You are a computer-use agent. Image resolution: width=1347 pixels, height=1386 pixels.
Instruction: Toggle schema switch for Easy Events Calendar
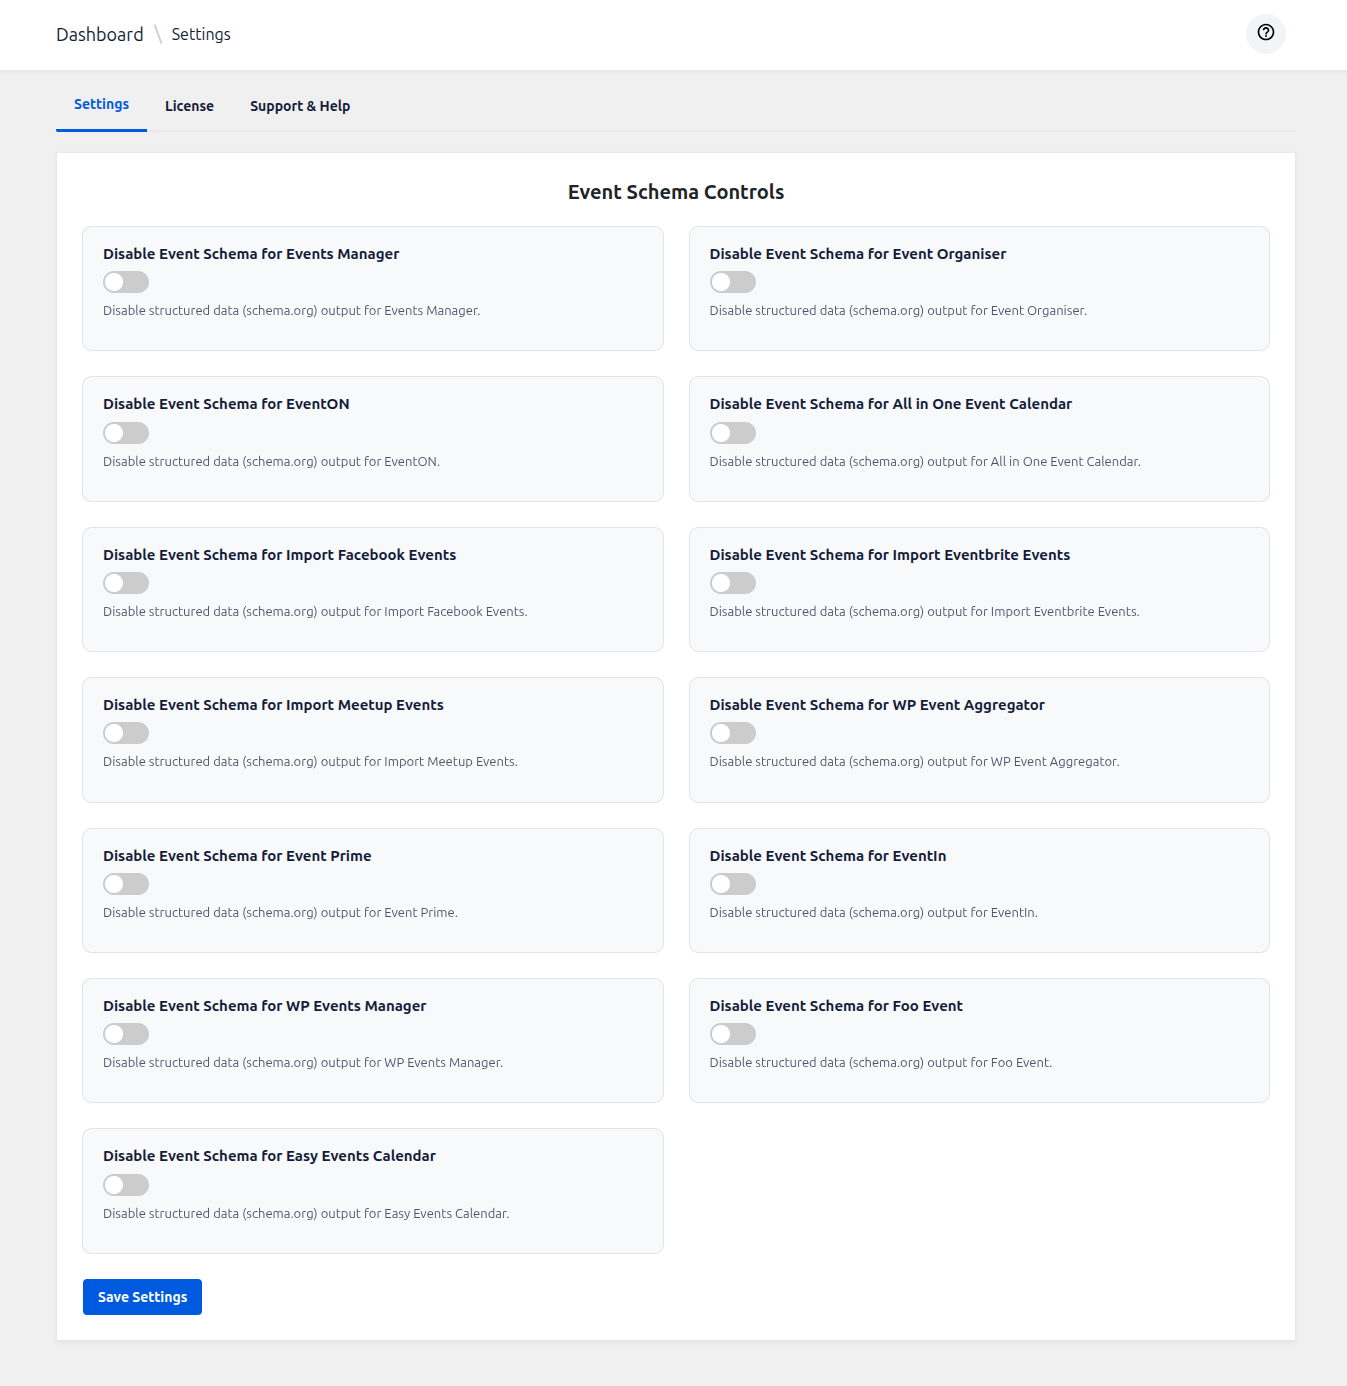(126, 1185)
